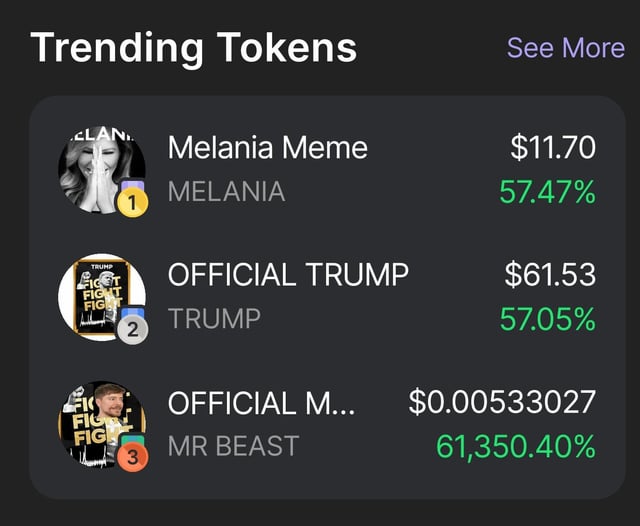Viewport: 640px width, 526px height.
Task: Click the silver rank 2 badge
Action: point(132,330)
